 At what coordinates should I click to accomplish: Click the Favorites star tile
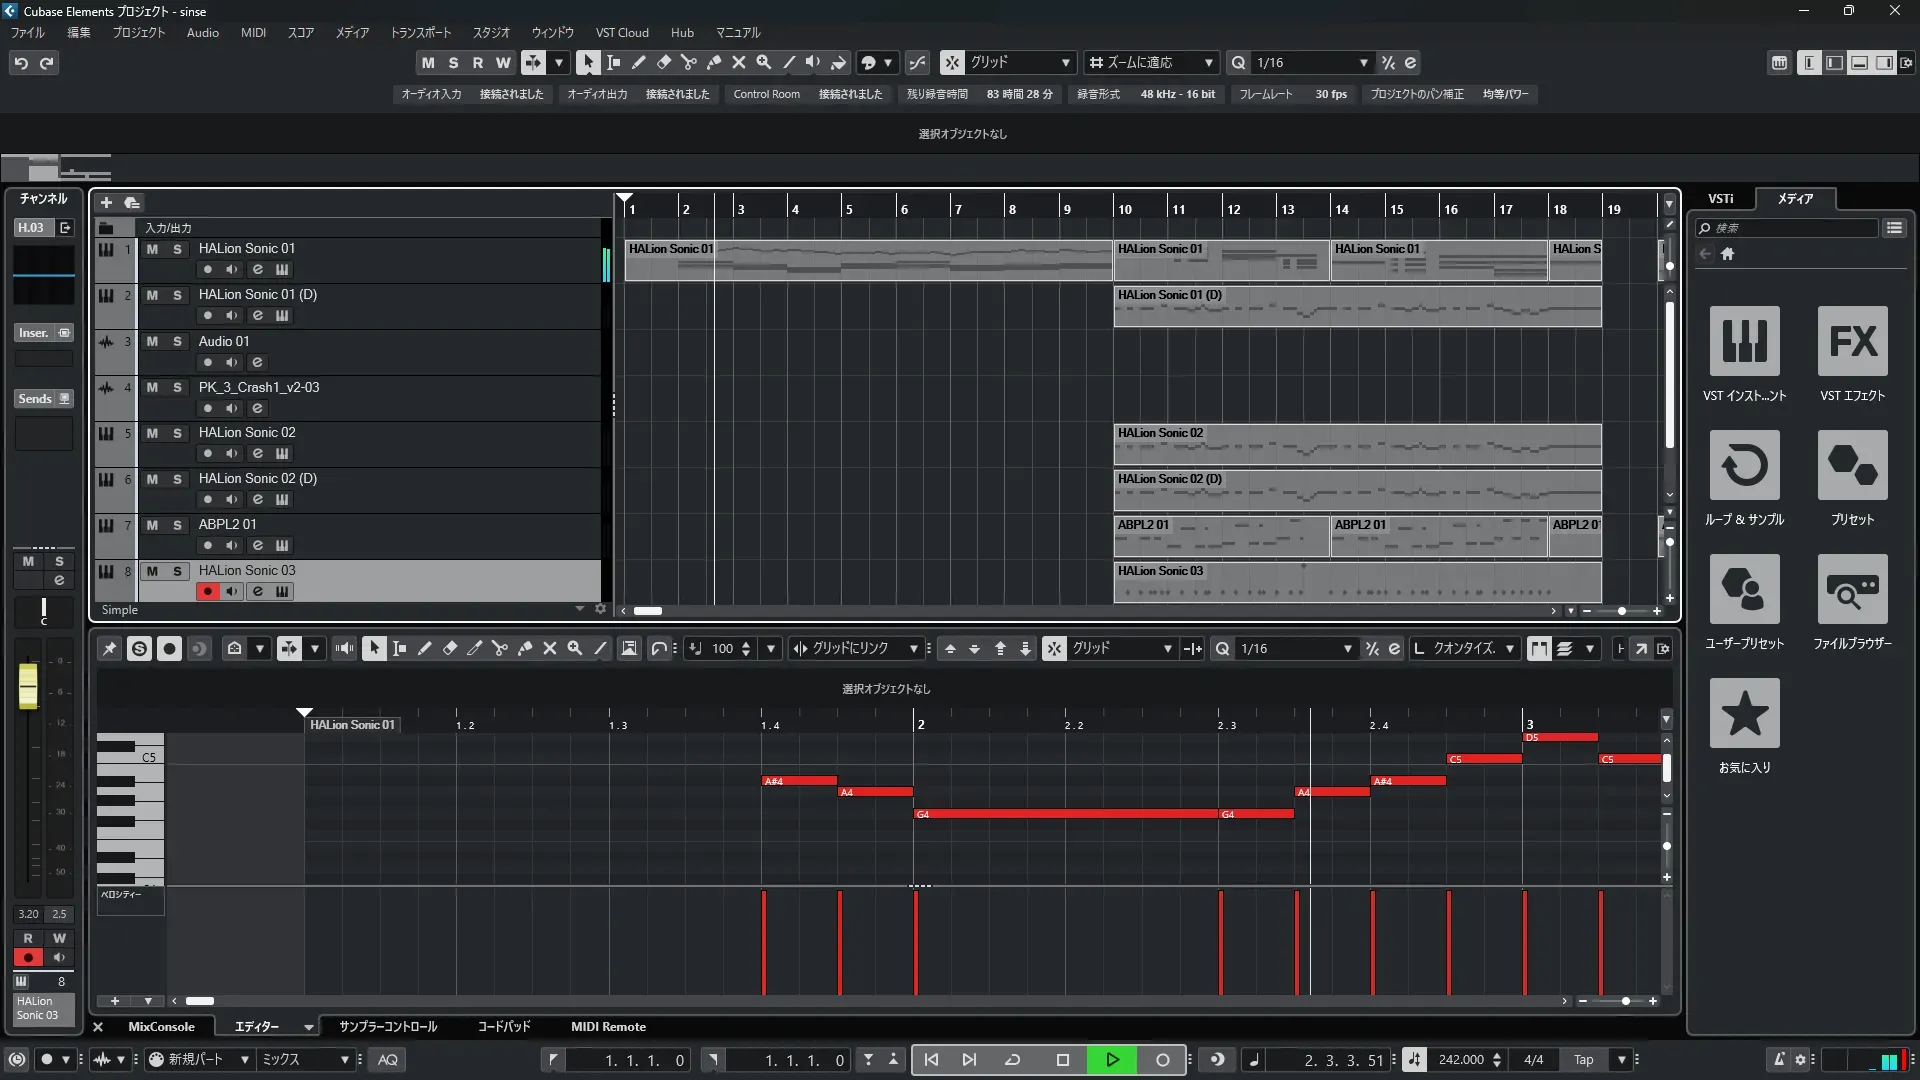pyautogui.click(x=1744, y=714)
